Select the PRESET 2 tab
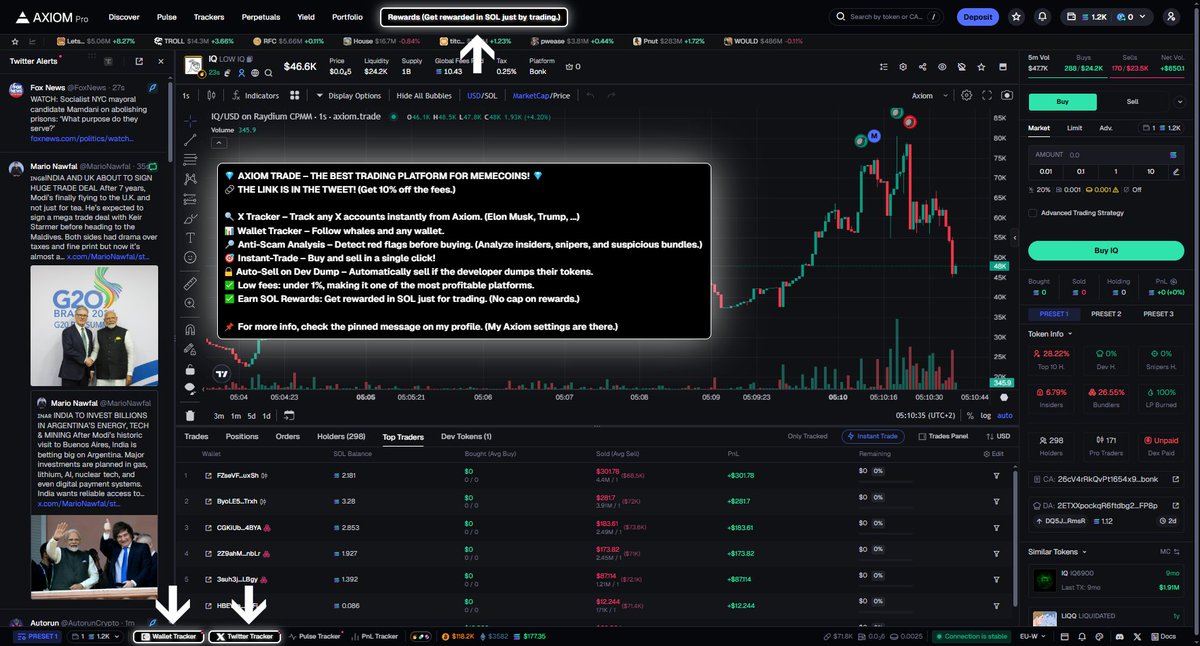 (x=1106, y=314)
